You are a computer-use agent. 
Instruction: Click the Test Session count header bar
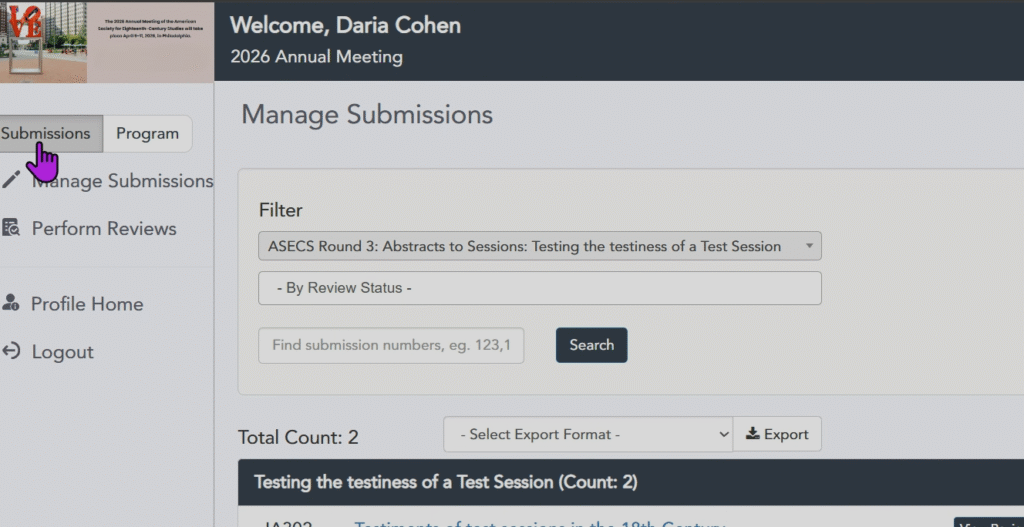(x=630, y=482)
